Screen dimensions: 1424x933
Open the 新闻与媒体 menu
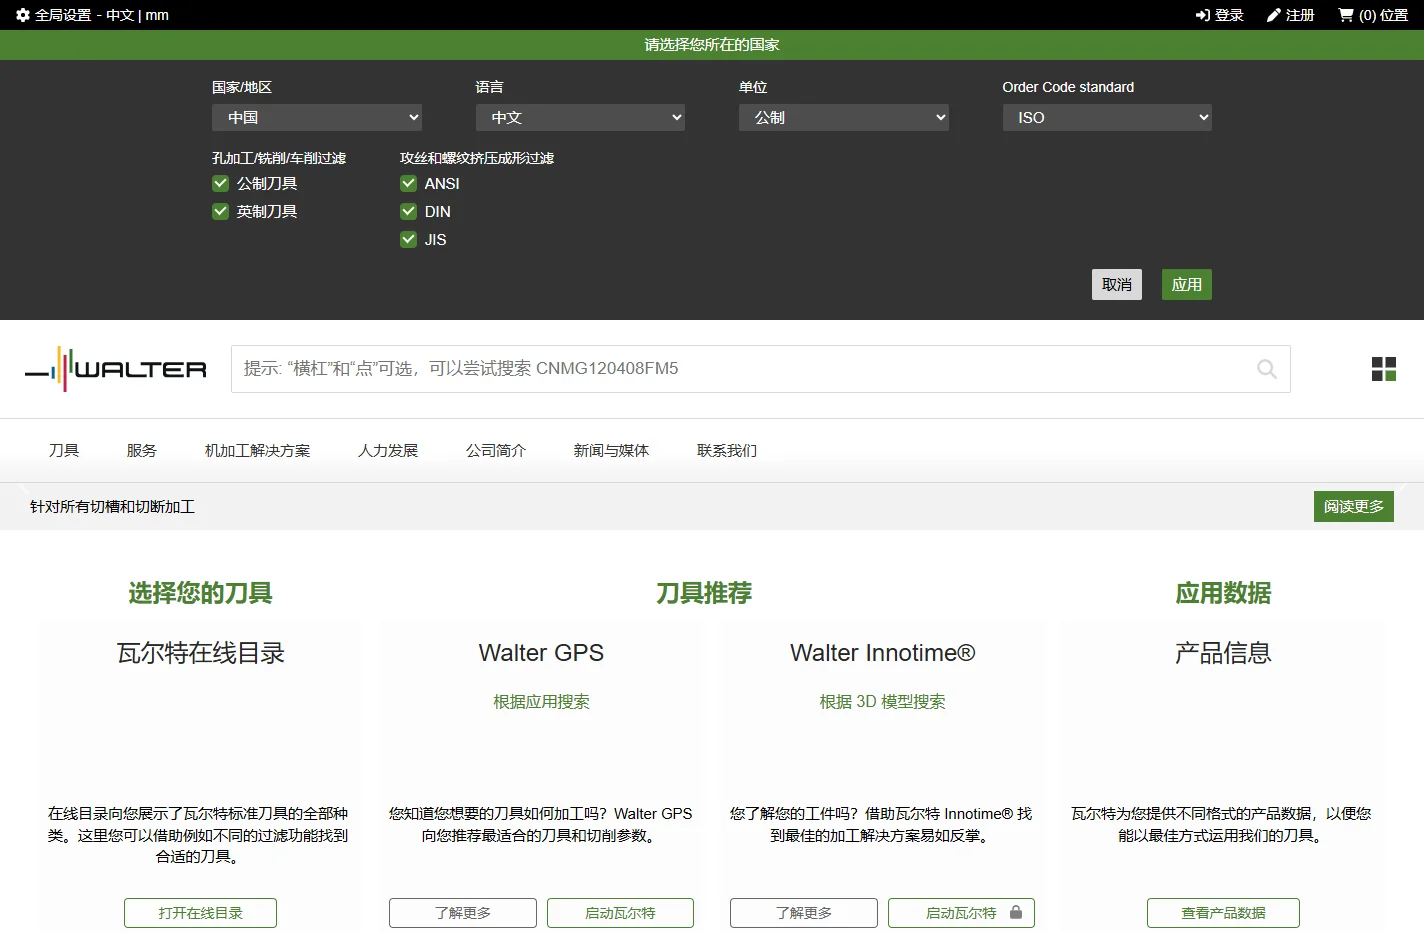click(x=611, y=450)
